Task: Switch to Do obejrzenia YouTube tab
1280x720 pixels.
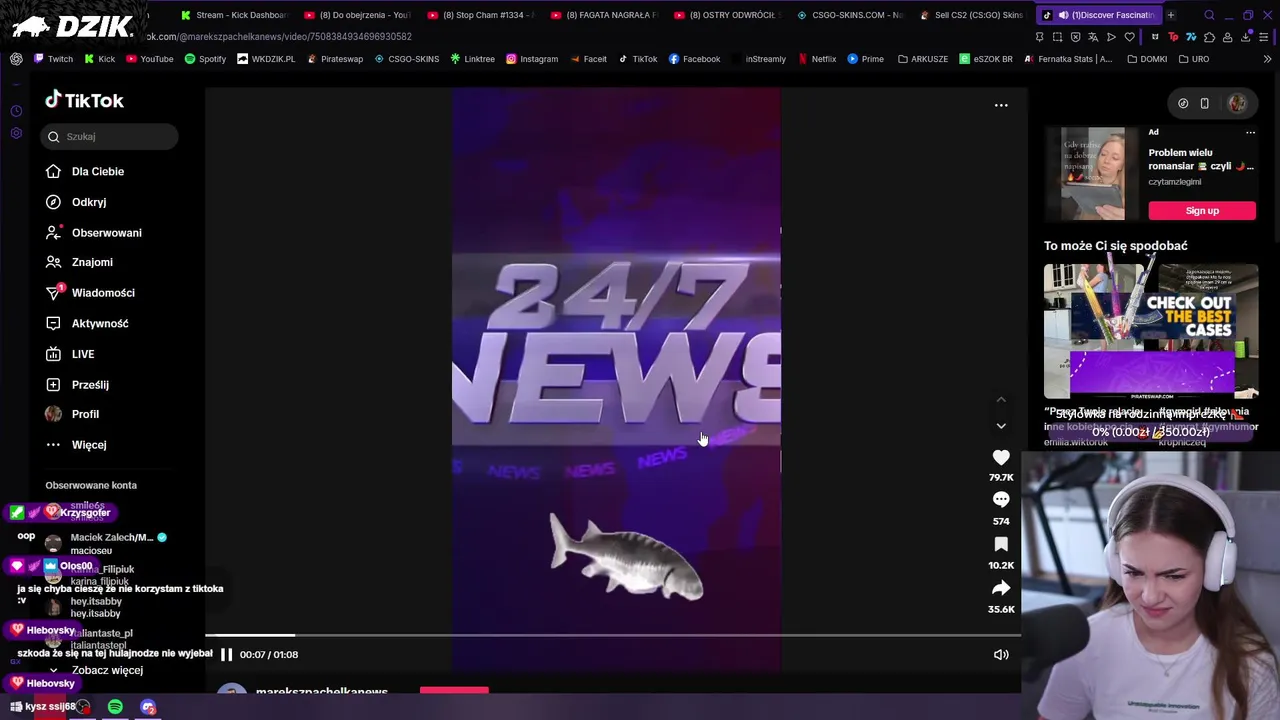Action: click(x=357, y=15)
